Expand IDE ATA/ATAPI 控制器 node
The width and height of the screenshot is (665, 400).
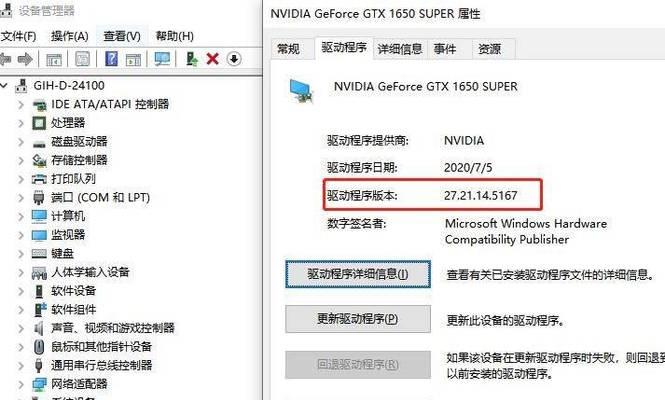click(x=21, y=104)
